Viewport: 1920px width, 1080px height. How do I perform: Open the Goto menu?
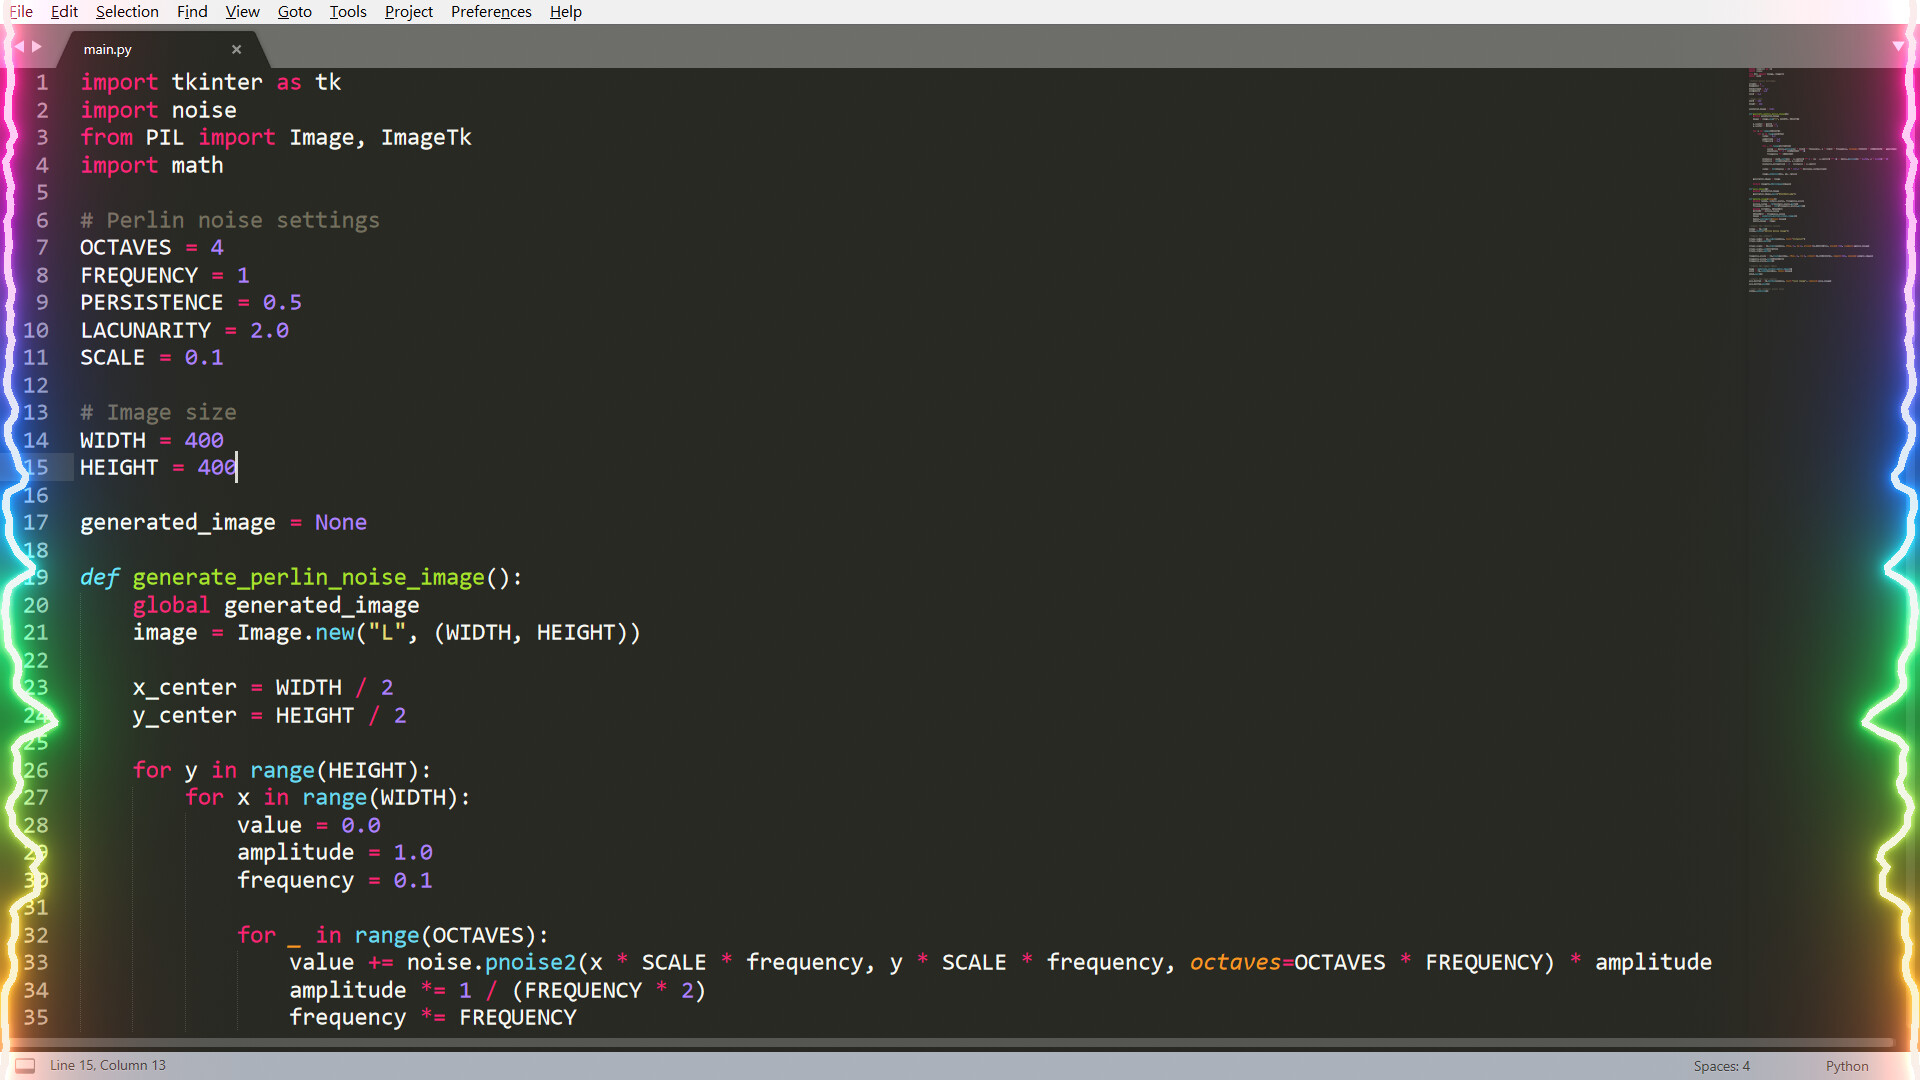point(294,11)
